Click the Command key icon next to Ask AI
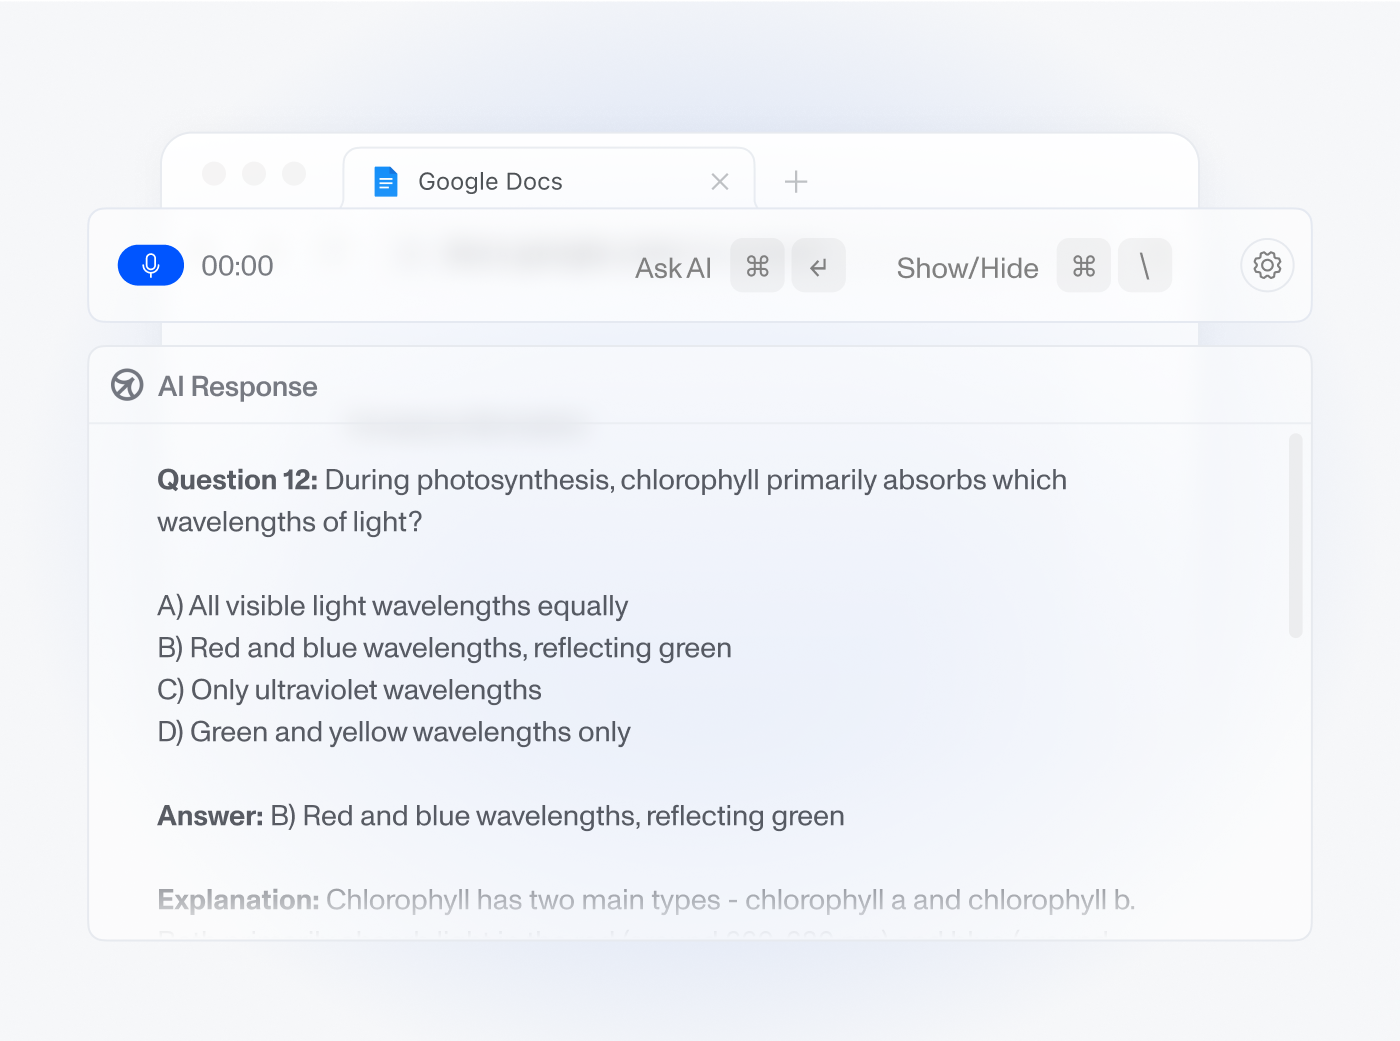The width and height of the screenshot is (1400, 1041). [x=757, y=265]
